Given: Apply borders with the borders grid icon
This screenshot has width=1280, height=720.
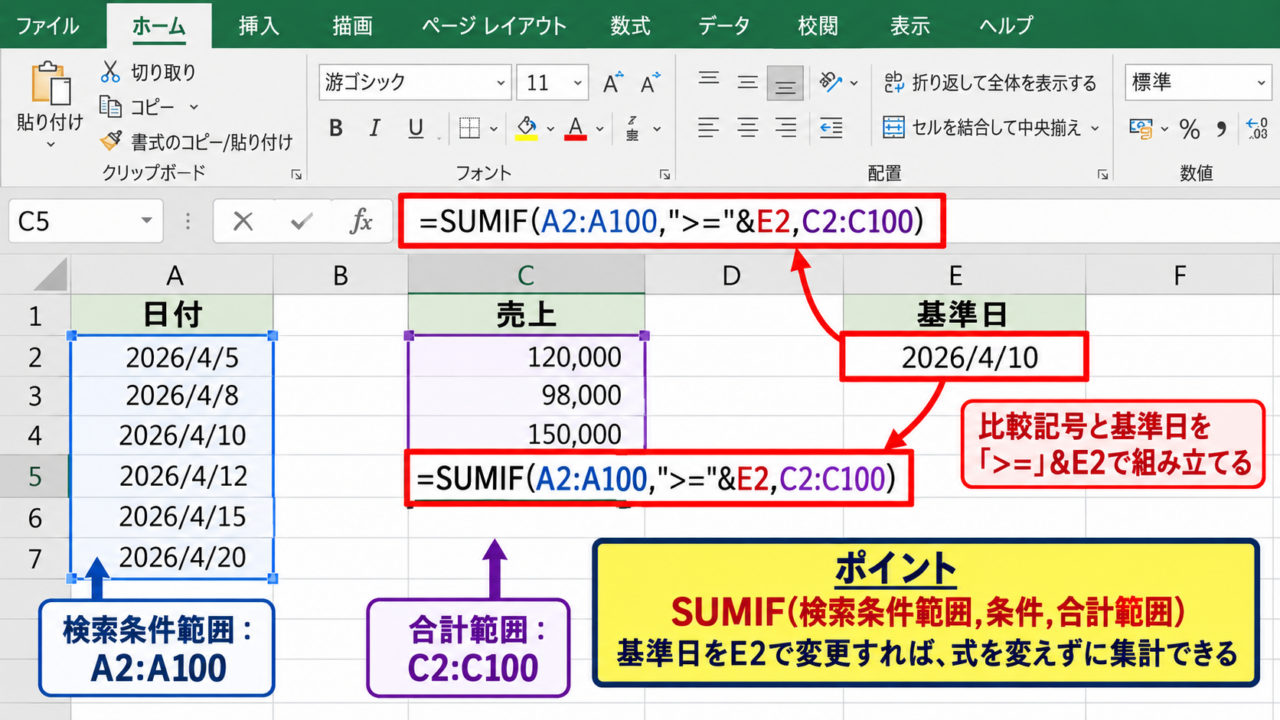Looking at the screenshot, I should coord(469,128).
